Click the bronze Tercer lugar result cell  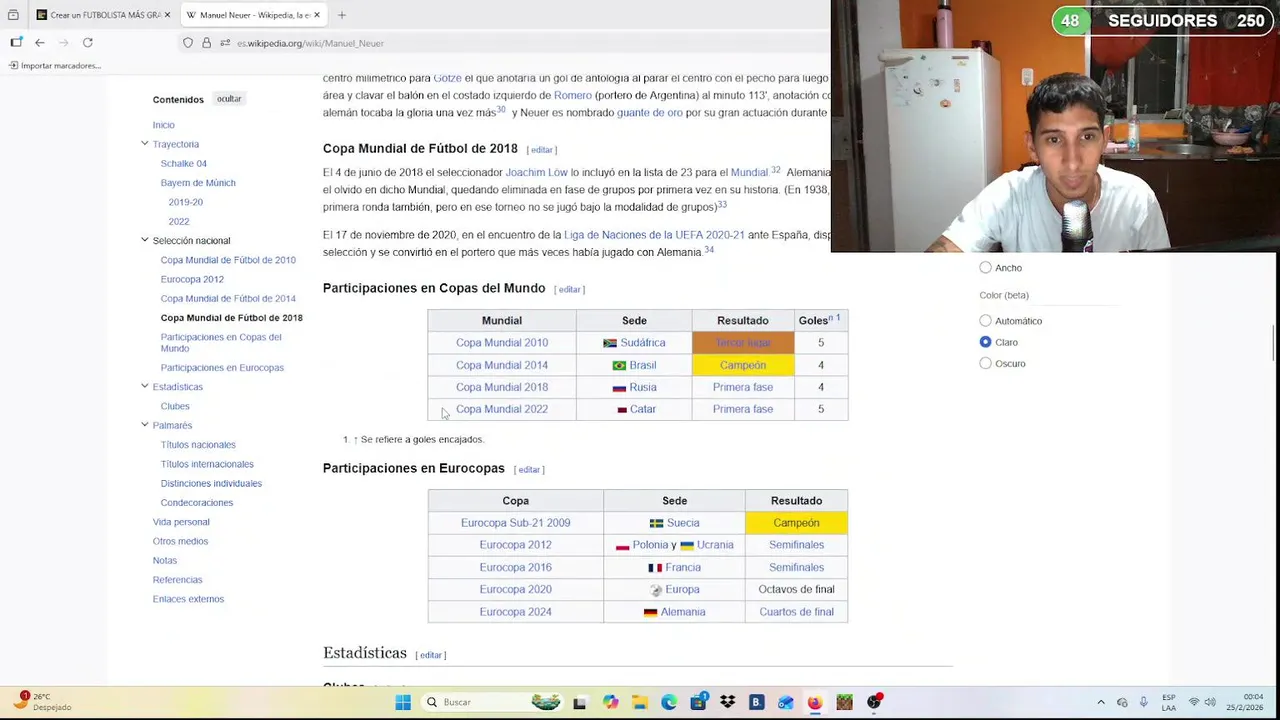click(743, 343)
